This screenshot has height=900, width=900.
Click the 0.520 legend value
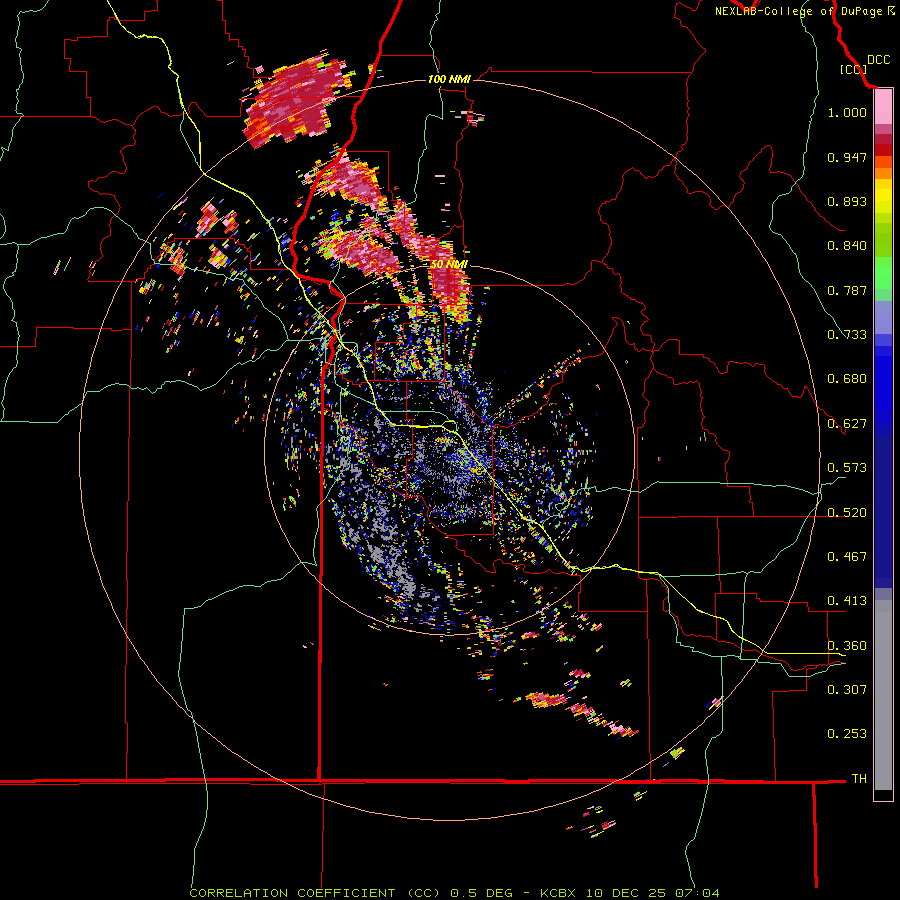tap(847, 513)
